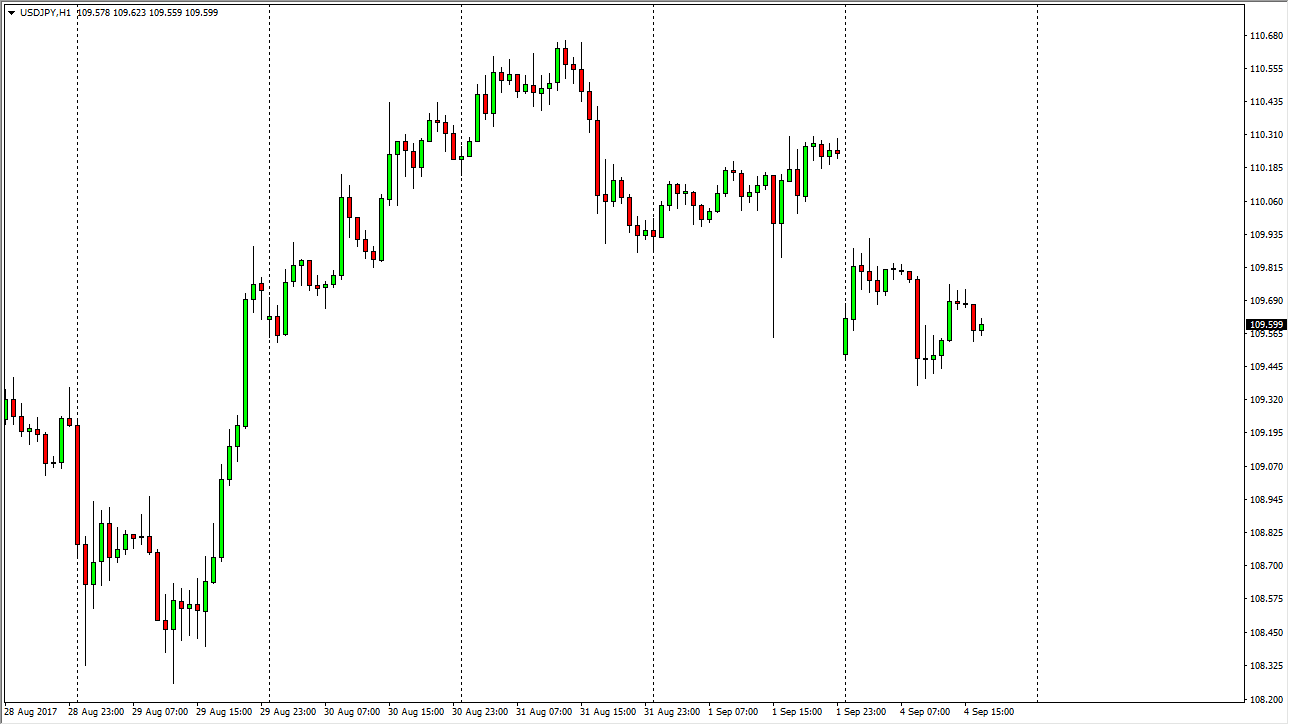
Task: Click the 109.070 price axis label
Action: [1265, 466]
